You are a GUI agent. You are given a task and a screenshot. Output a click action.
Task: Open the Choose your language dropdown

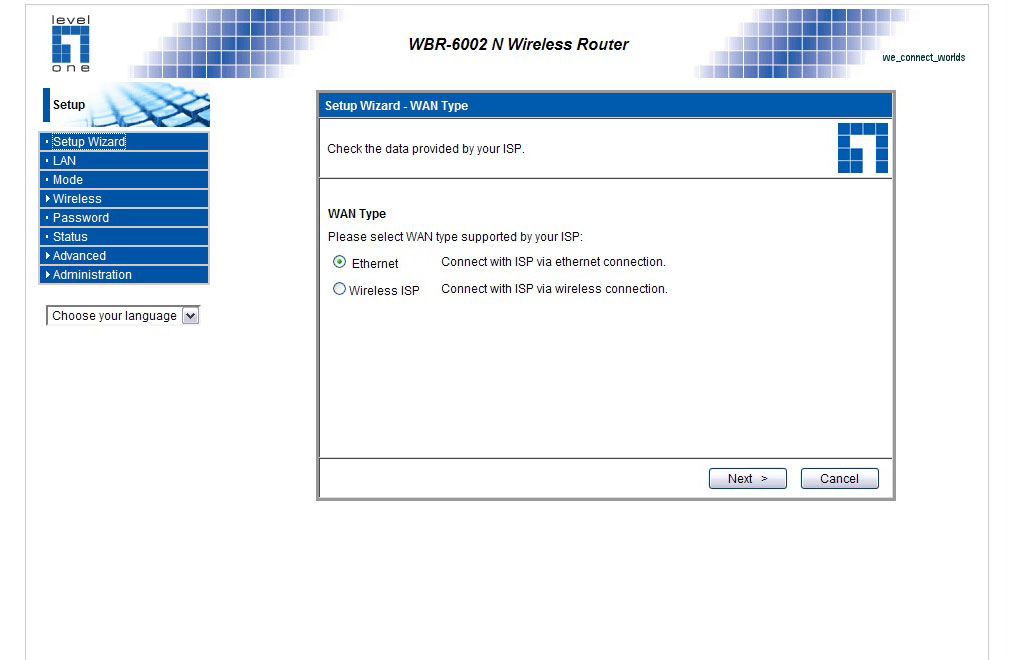[x=123, y=315]
